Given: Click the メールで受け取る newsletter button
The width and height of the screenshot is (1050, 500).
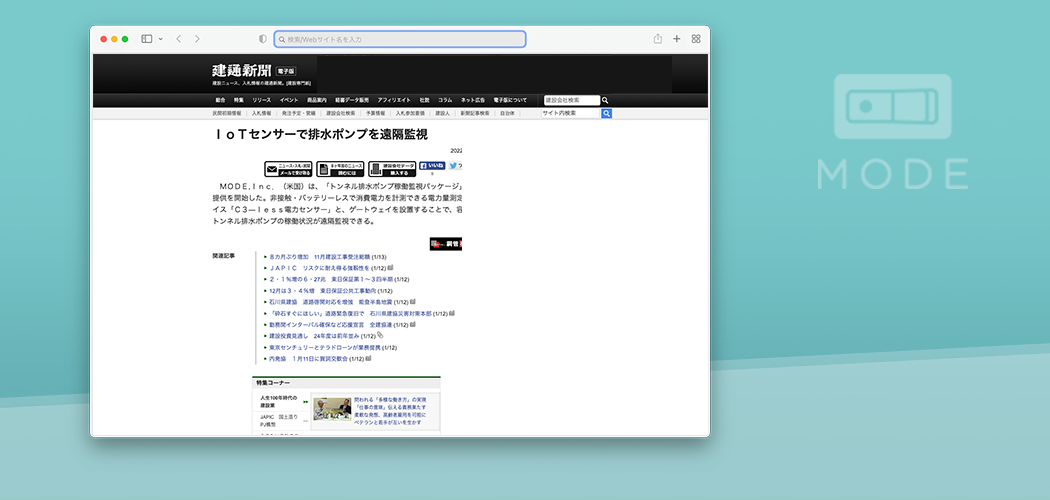Looking at the screenshot, I should 288,169.
